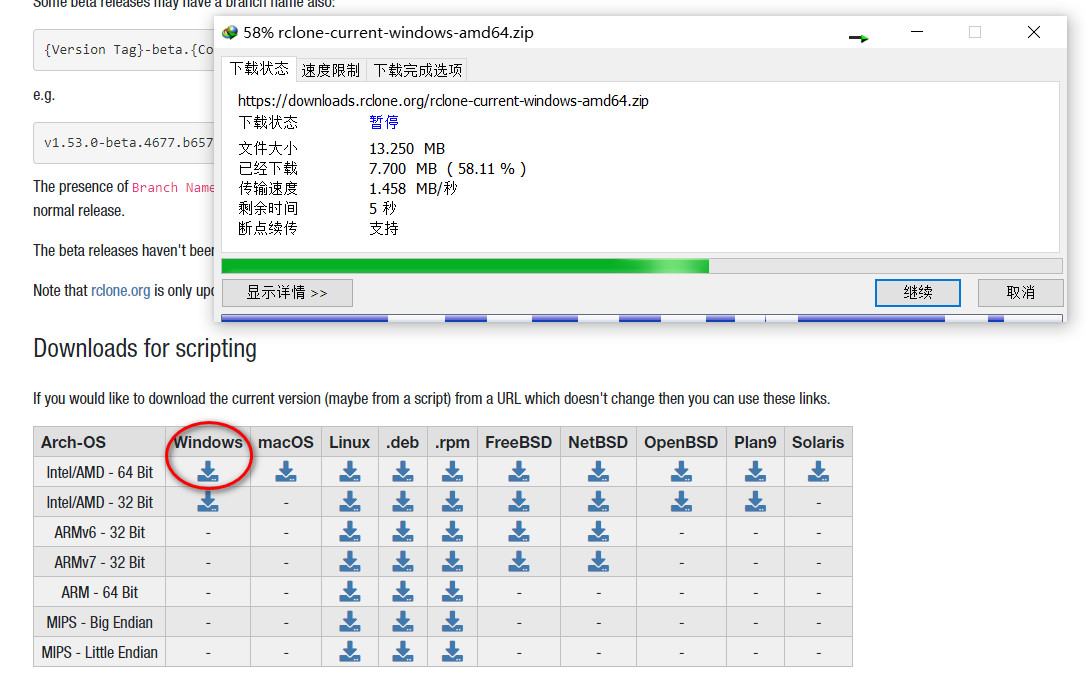Click the 1.458 MB/秒 transfer speed value
The image size is (1092, 690).
[413, 188]
